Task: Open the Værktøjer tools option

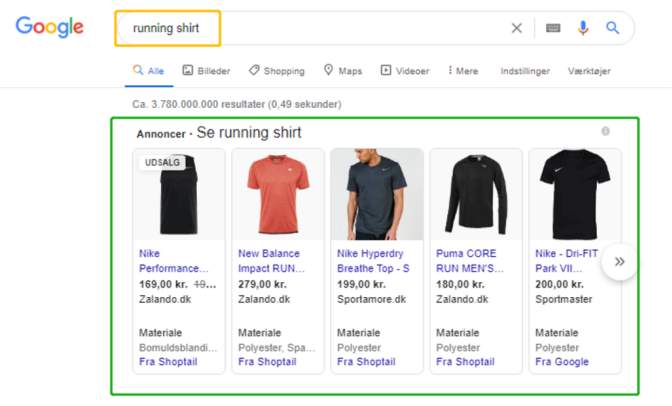Action: (588, 71)
